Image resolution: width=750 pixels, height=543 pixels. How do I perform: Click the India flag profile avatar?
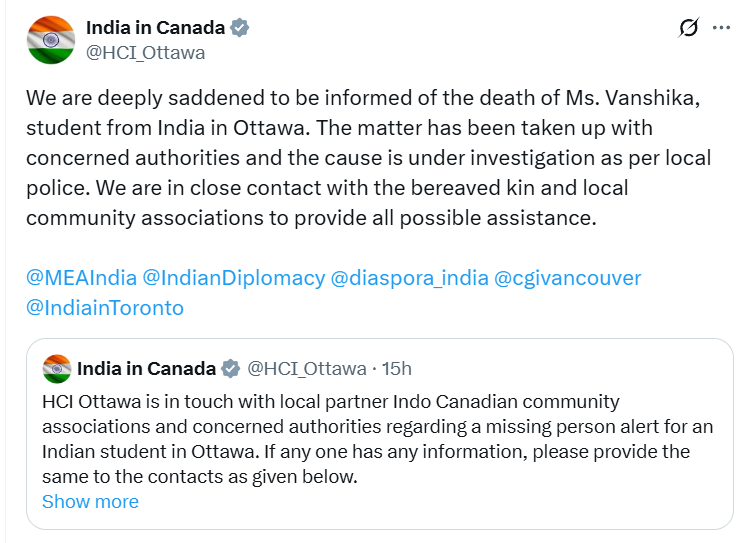pyautogui.click(x=50, y=40)
